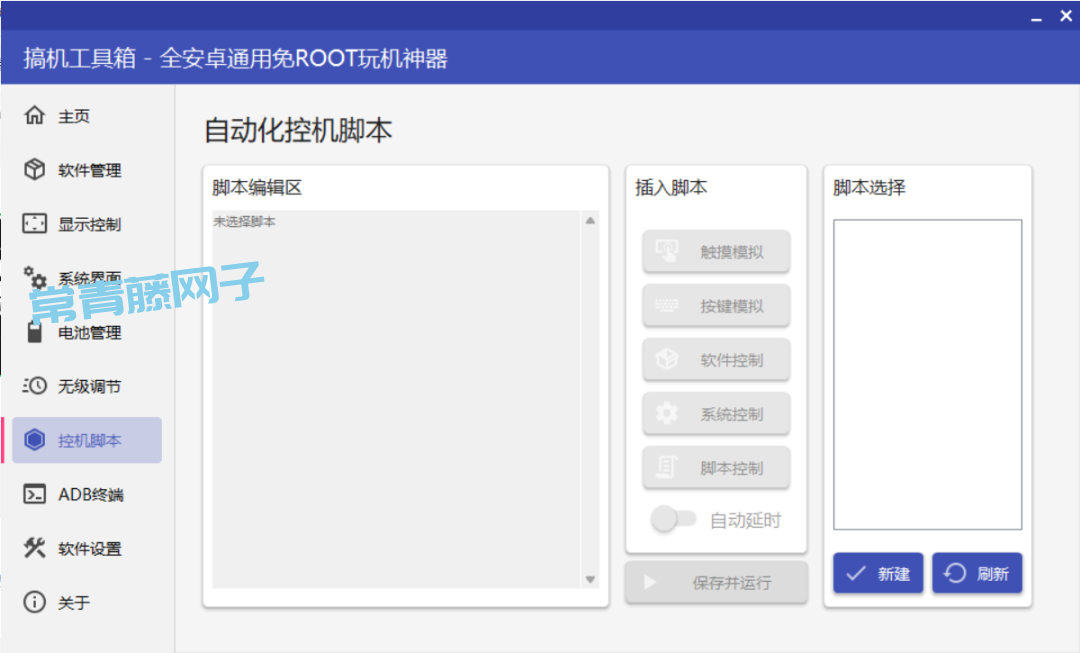This screenshot has width=1080, height=653.
Task: Click the 按键模拟 insert button
Action: pos(716,306)
